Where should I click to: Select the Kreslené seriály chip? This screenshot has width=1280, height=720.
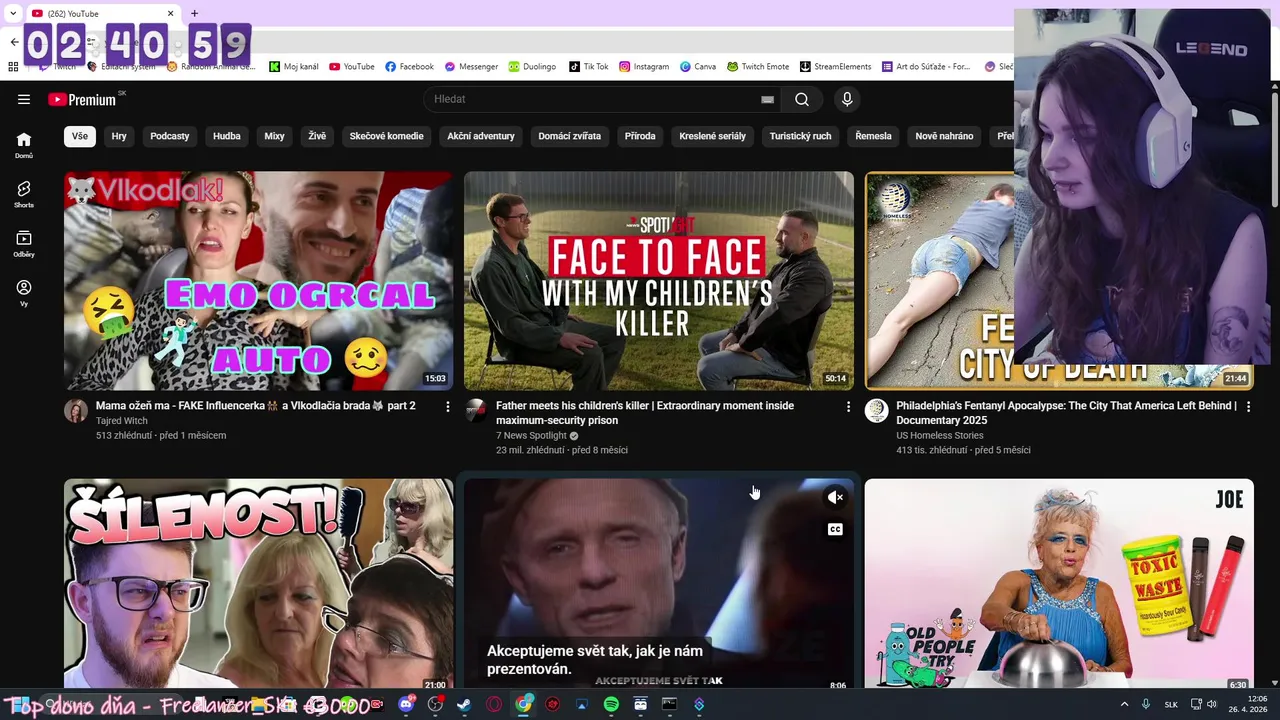(712, 136)
